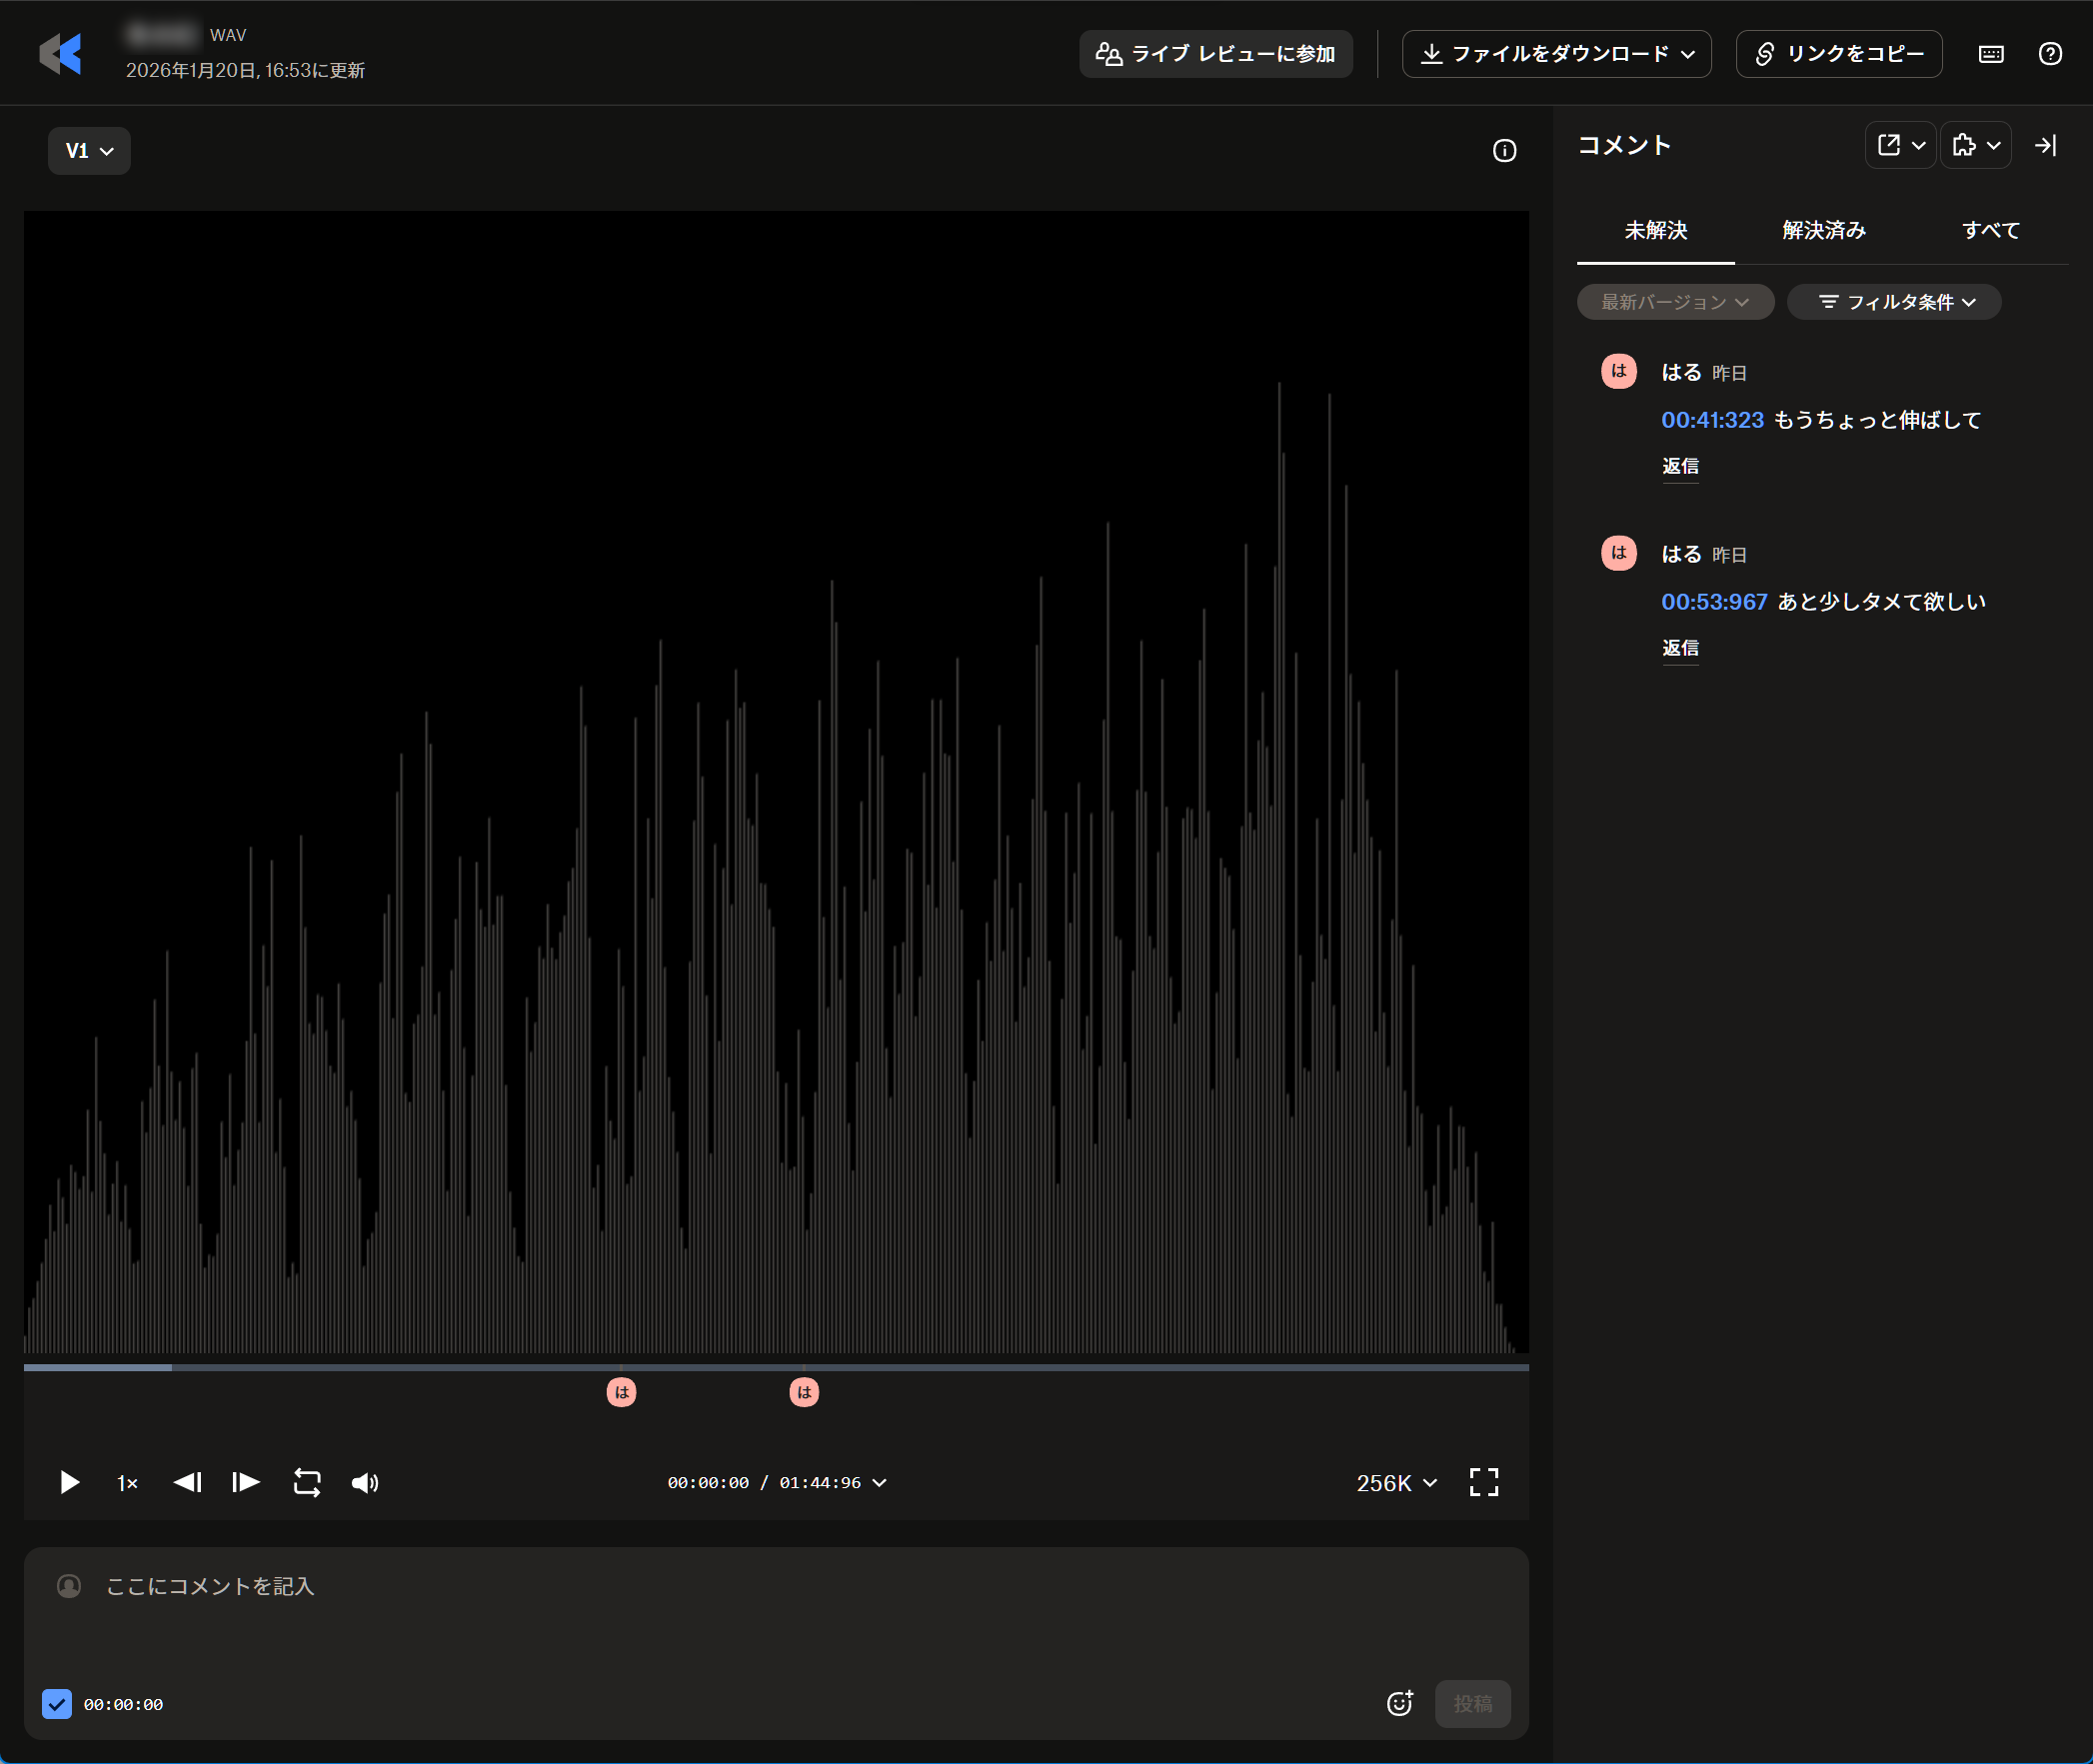2093x1764 pixels.
Task: Copy the link with リンクをコピー
Action: coord(1839,54)
